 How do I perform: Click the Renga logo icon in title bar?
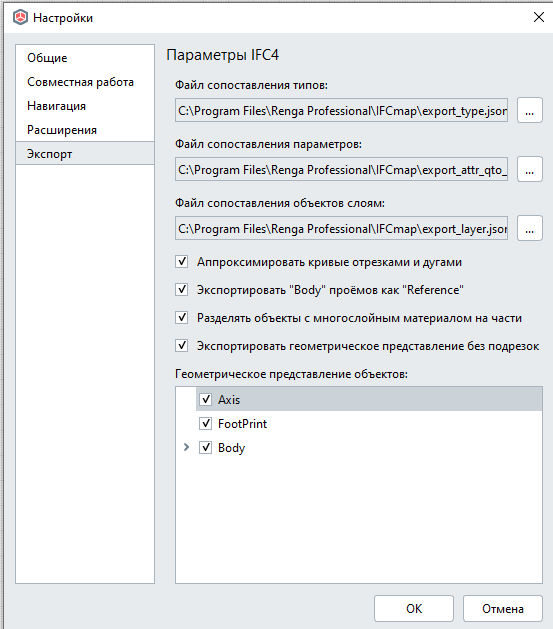click(20, 18)
